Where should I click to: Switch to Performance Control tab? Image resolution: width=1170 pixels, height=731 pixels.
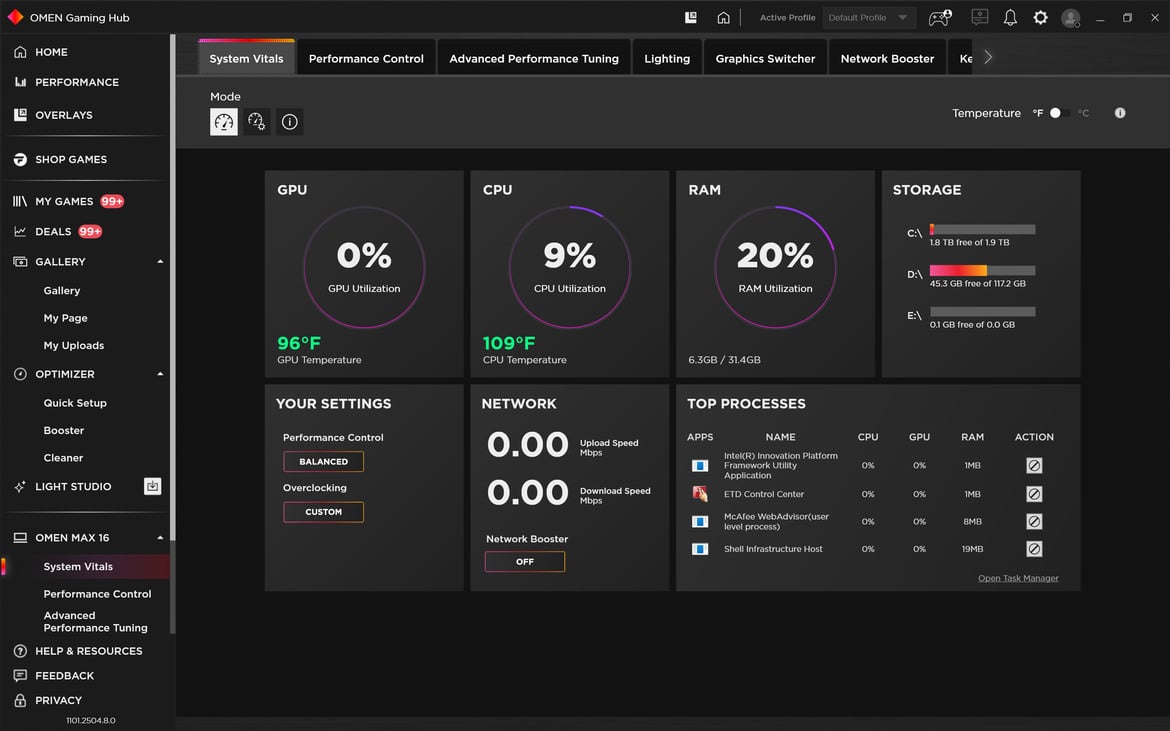pyautogui.click(x=366, y=58)
